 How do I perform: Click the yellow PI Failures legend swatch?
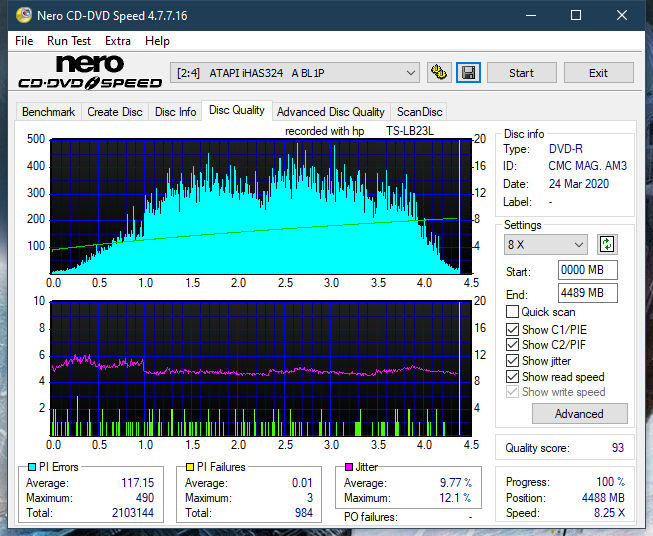coord(190,467)
